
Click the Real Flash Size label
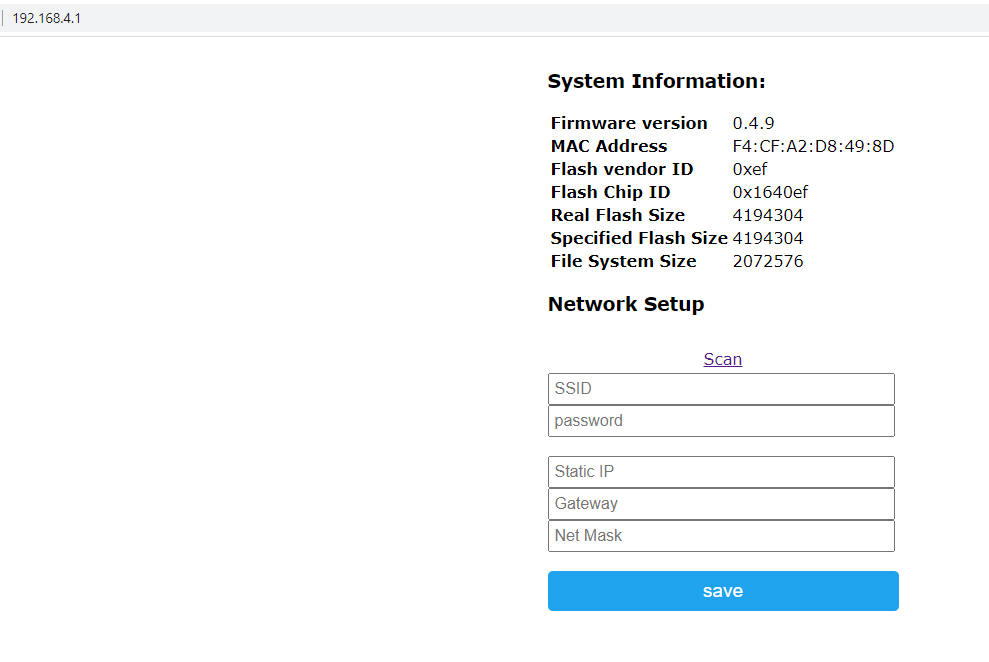click(617, 215)
